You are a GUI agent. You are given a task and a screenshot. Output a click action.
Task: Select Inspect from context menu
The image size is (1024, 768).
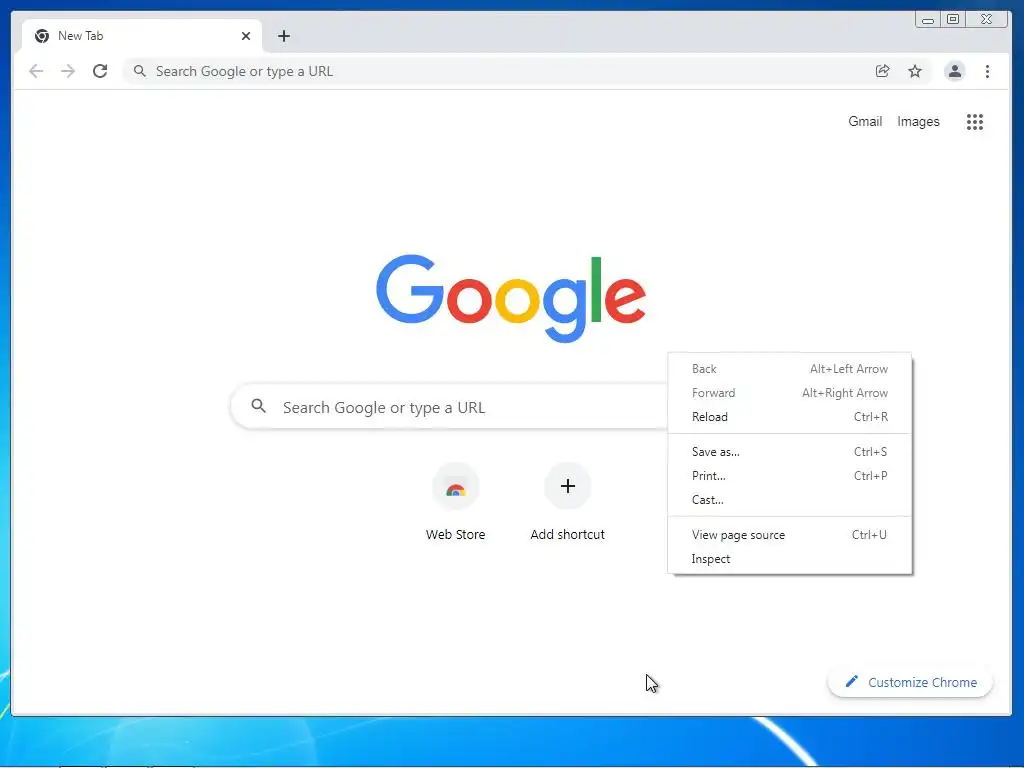pyautogui.click(x=790, y=559)
